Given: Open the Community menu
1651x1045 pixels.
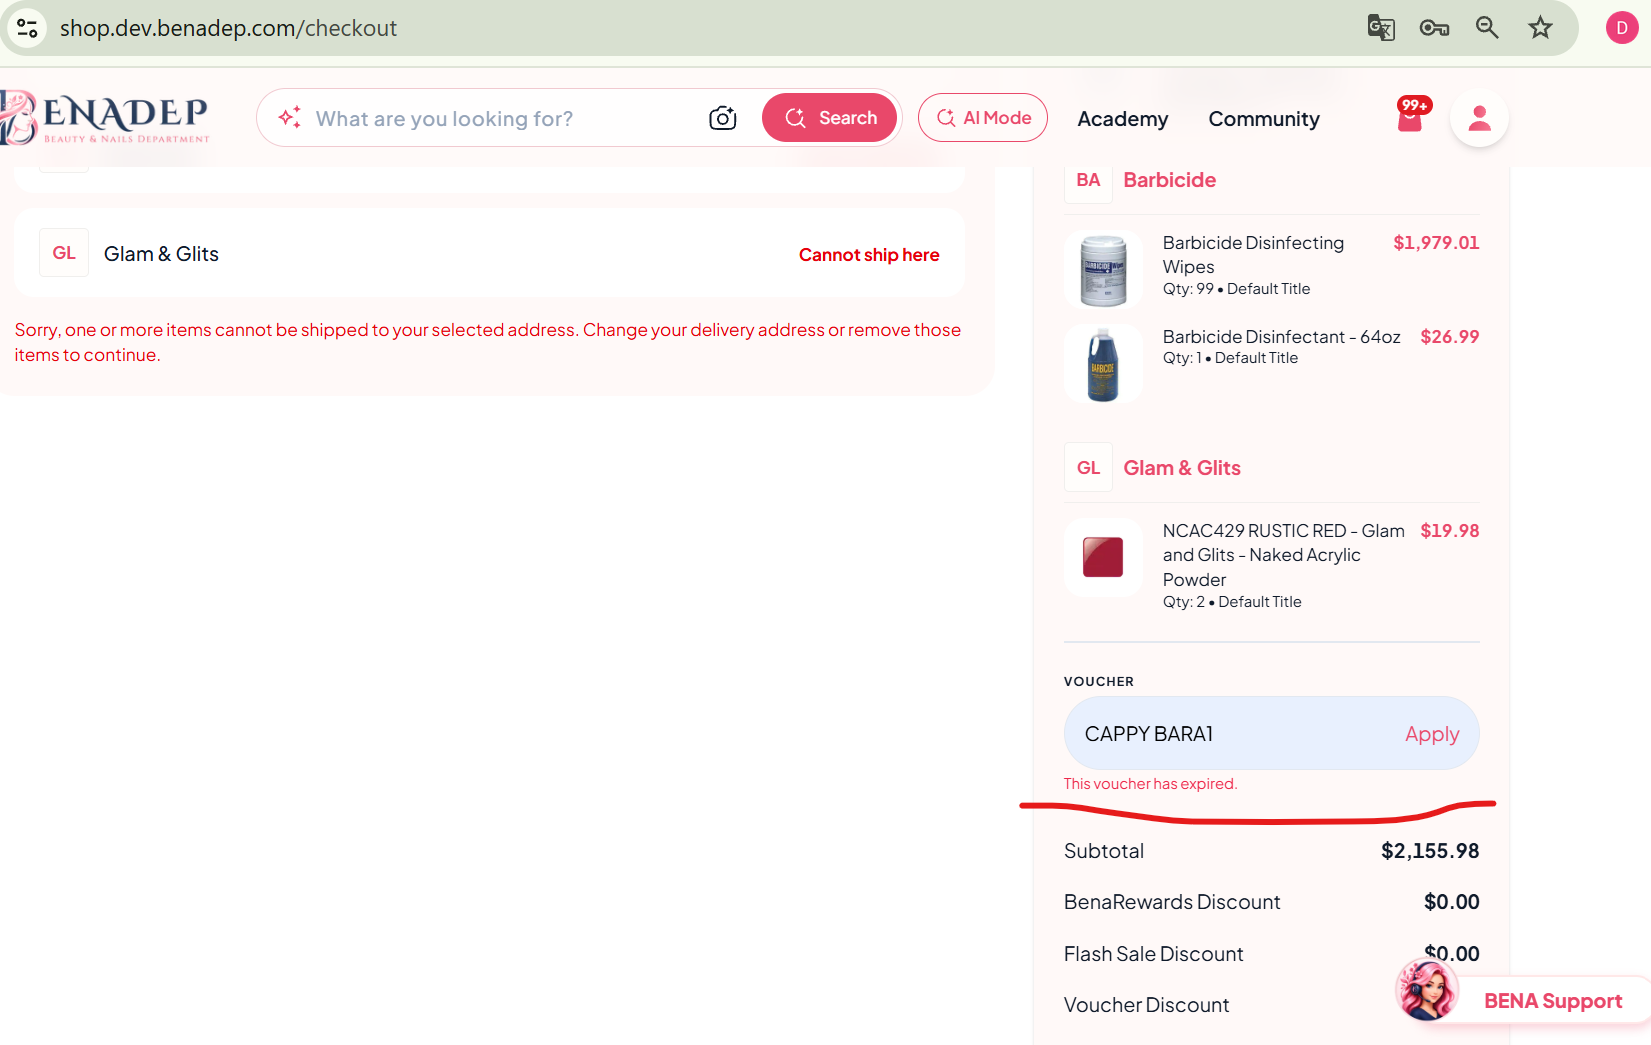Looking at the screenshot, I should pos(1263,119).
